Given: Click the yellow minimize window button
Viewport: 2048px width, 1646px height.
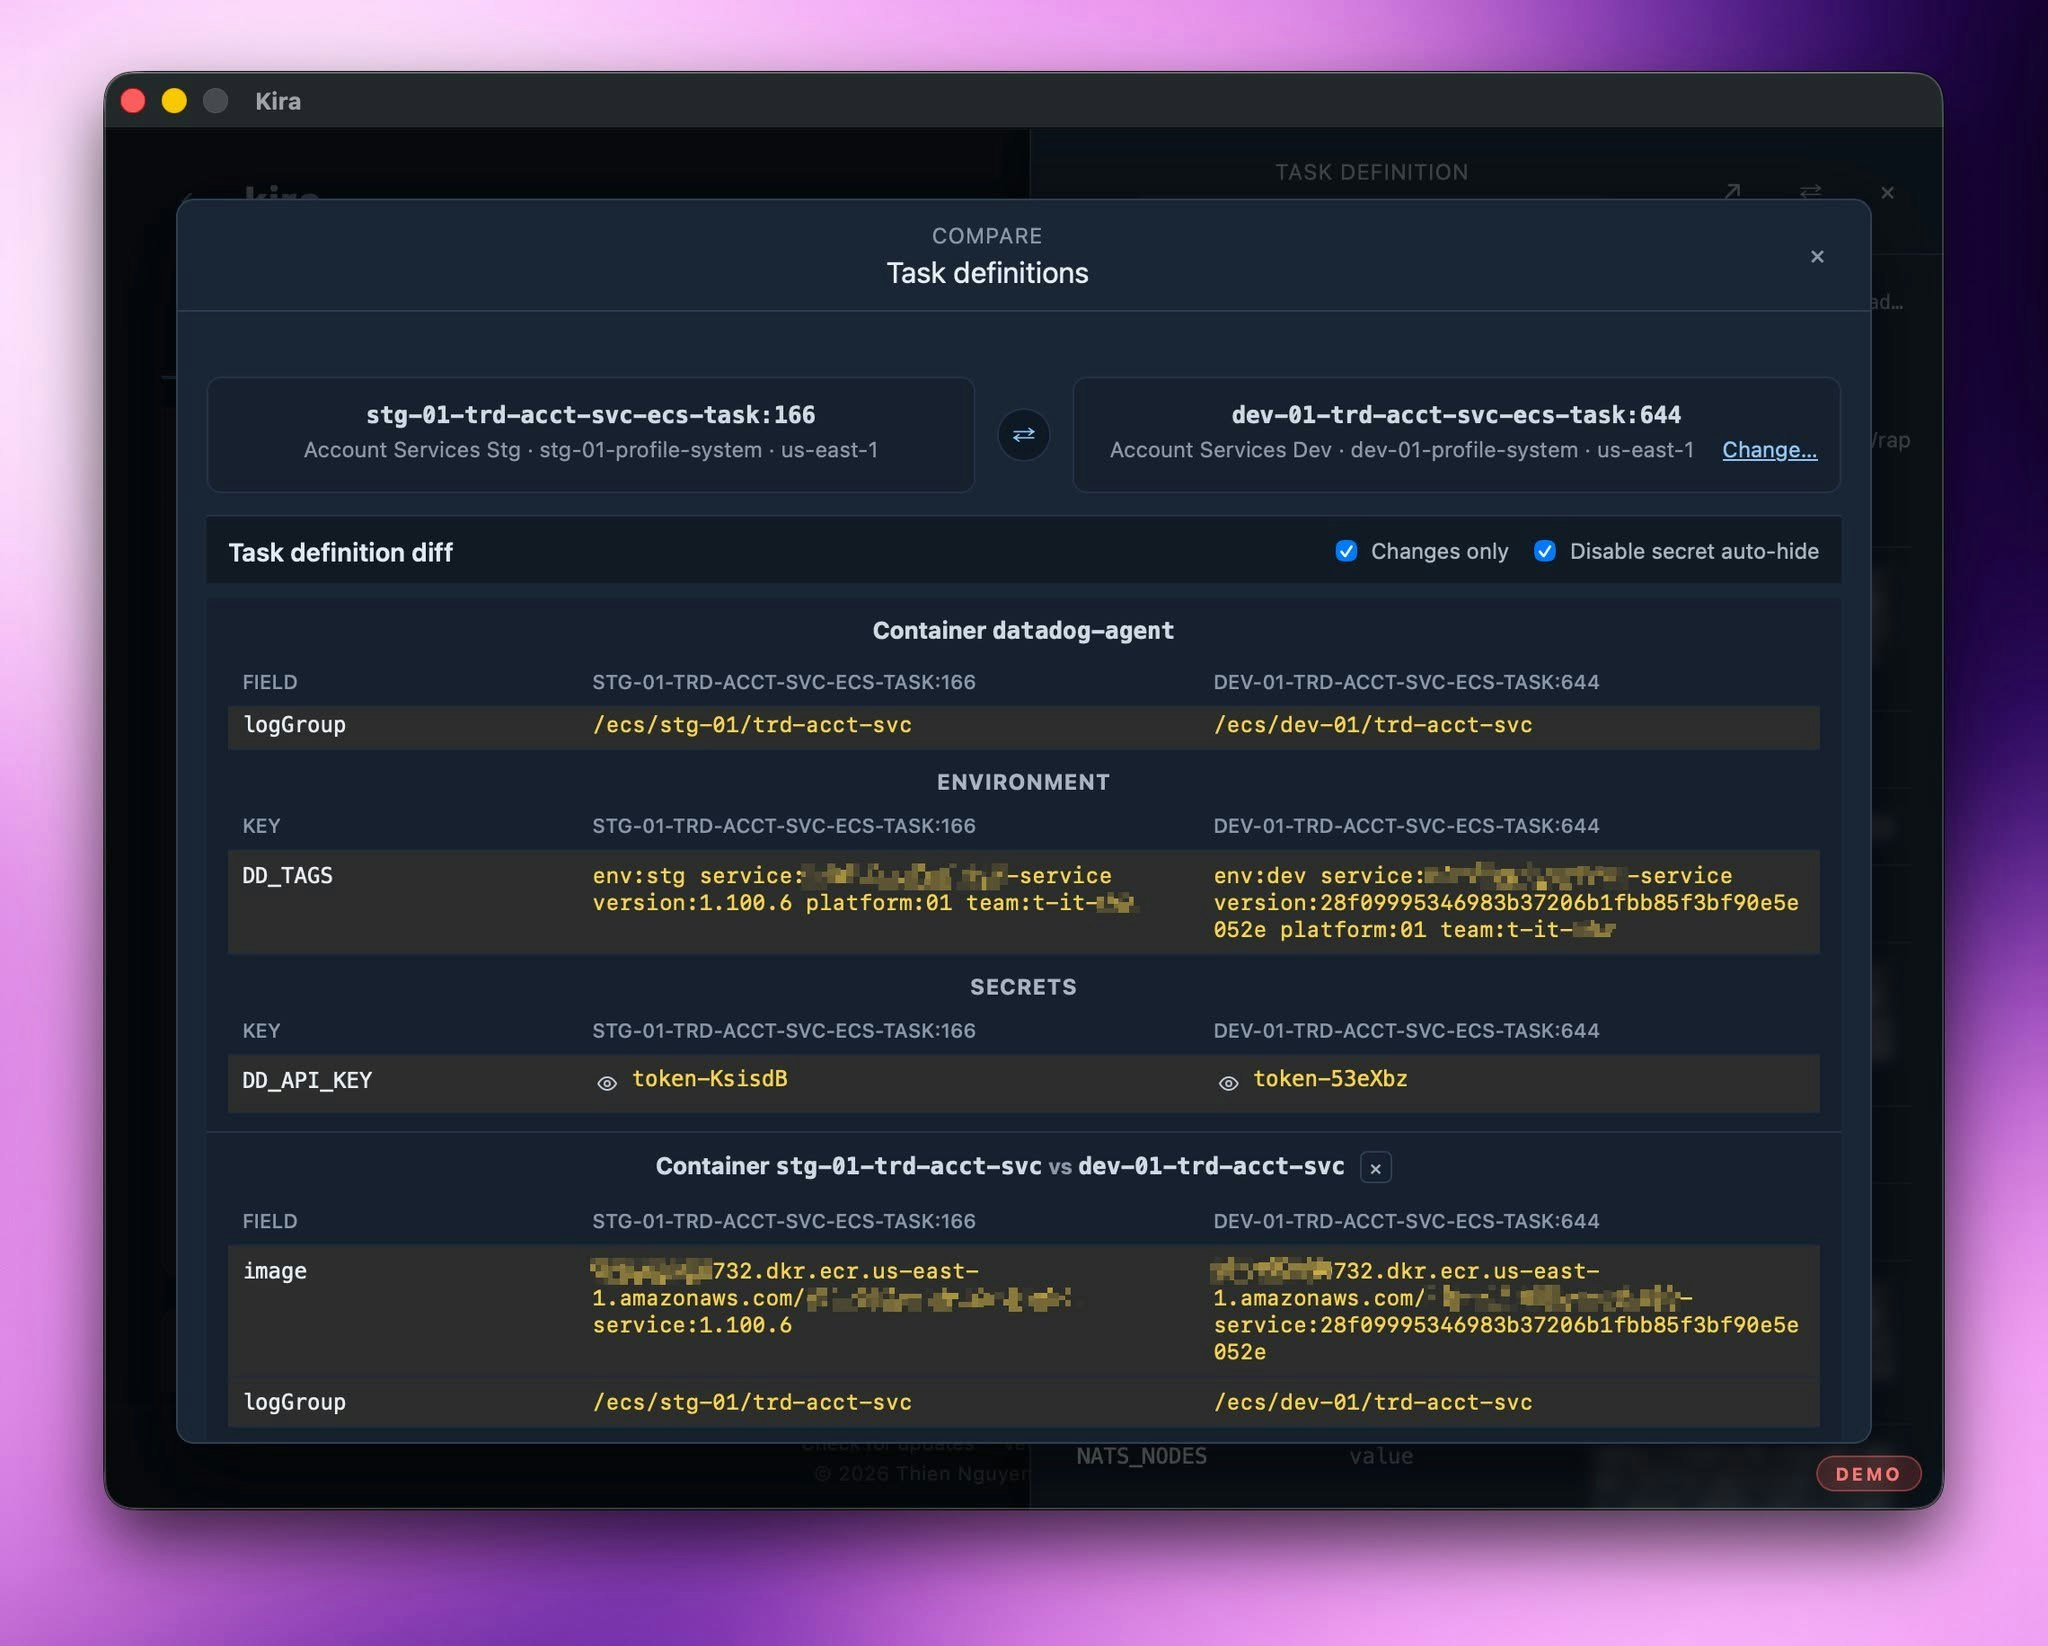Looking at the screenshot, I should click(174, 101).
